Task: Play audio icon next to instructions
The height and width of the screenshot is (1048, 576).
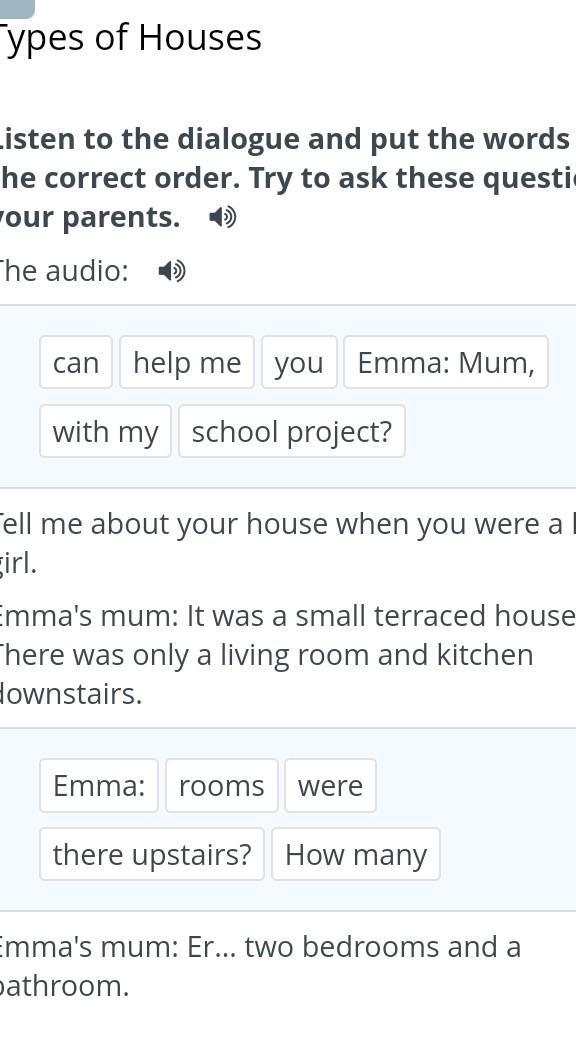Action: (223, 217)
